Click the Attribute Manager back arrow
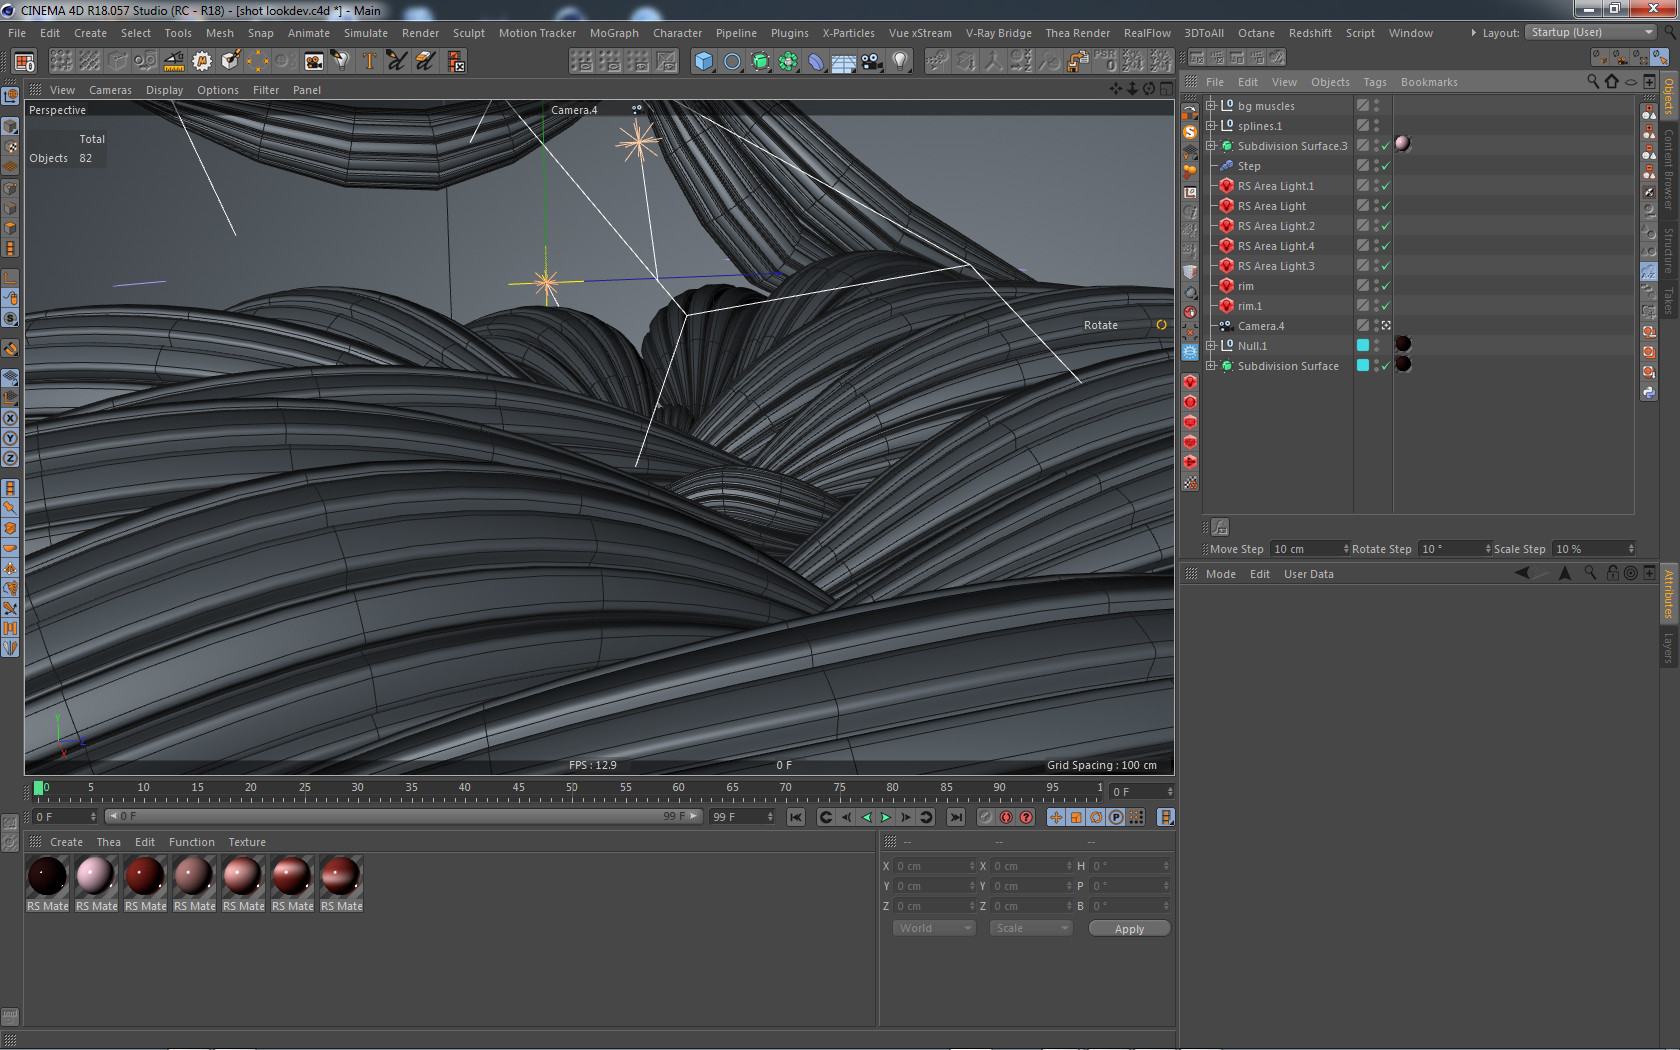This screenshot has height=1050, width=1680. [x=1522, y=573]
